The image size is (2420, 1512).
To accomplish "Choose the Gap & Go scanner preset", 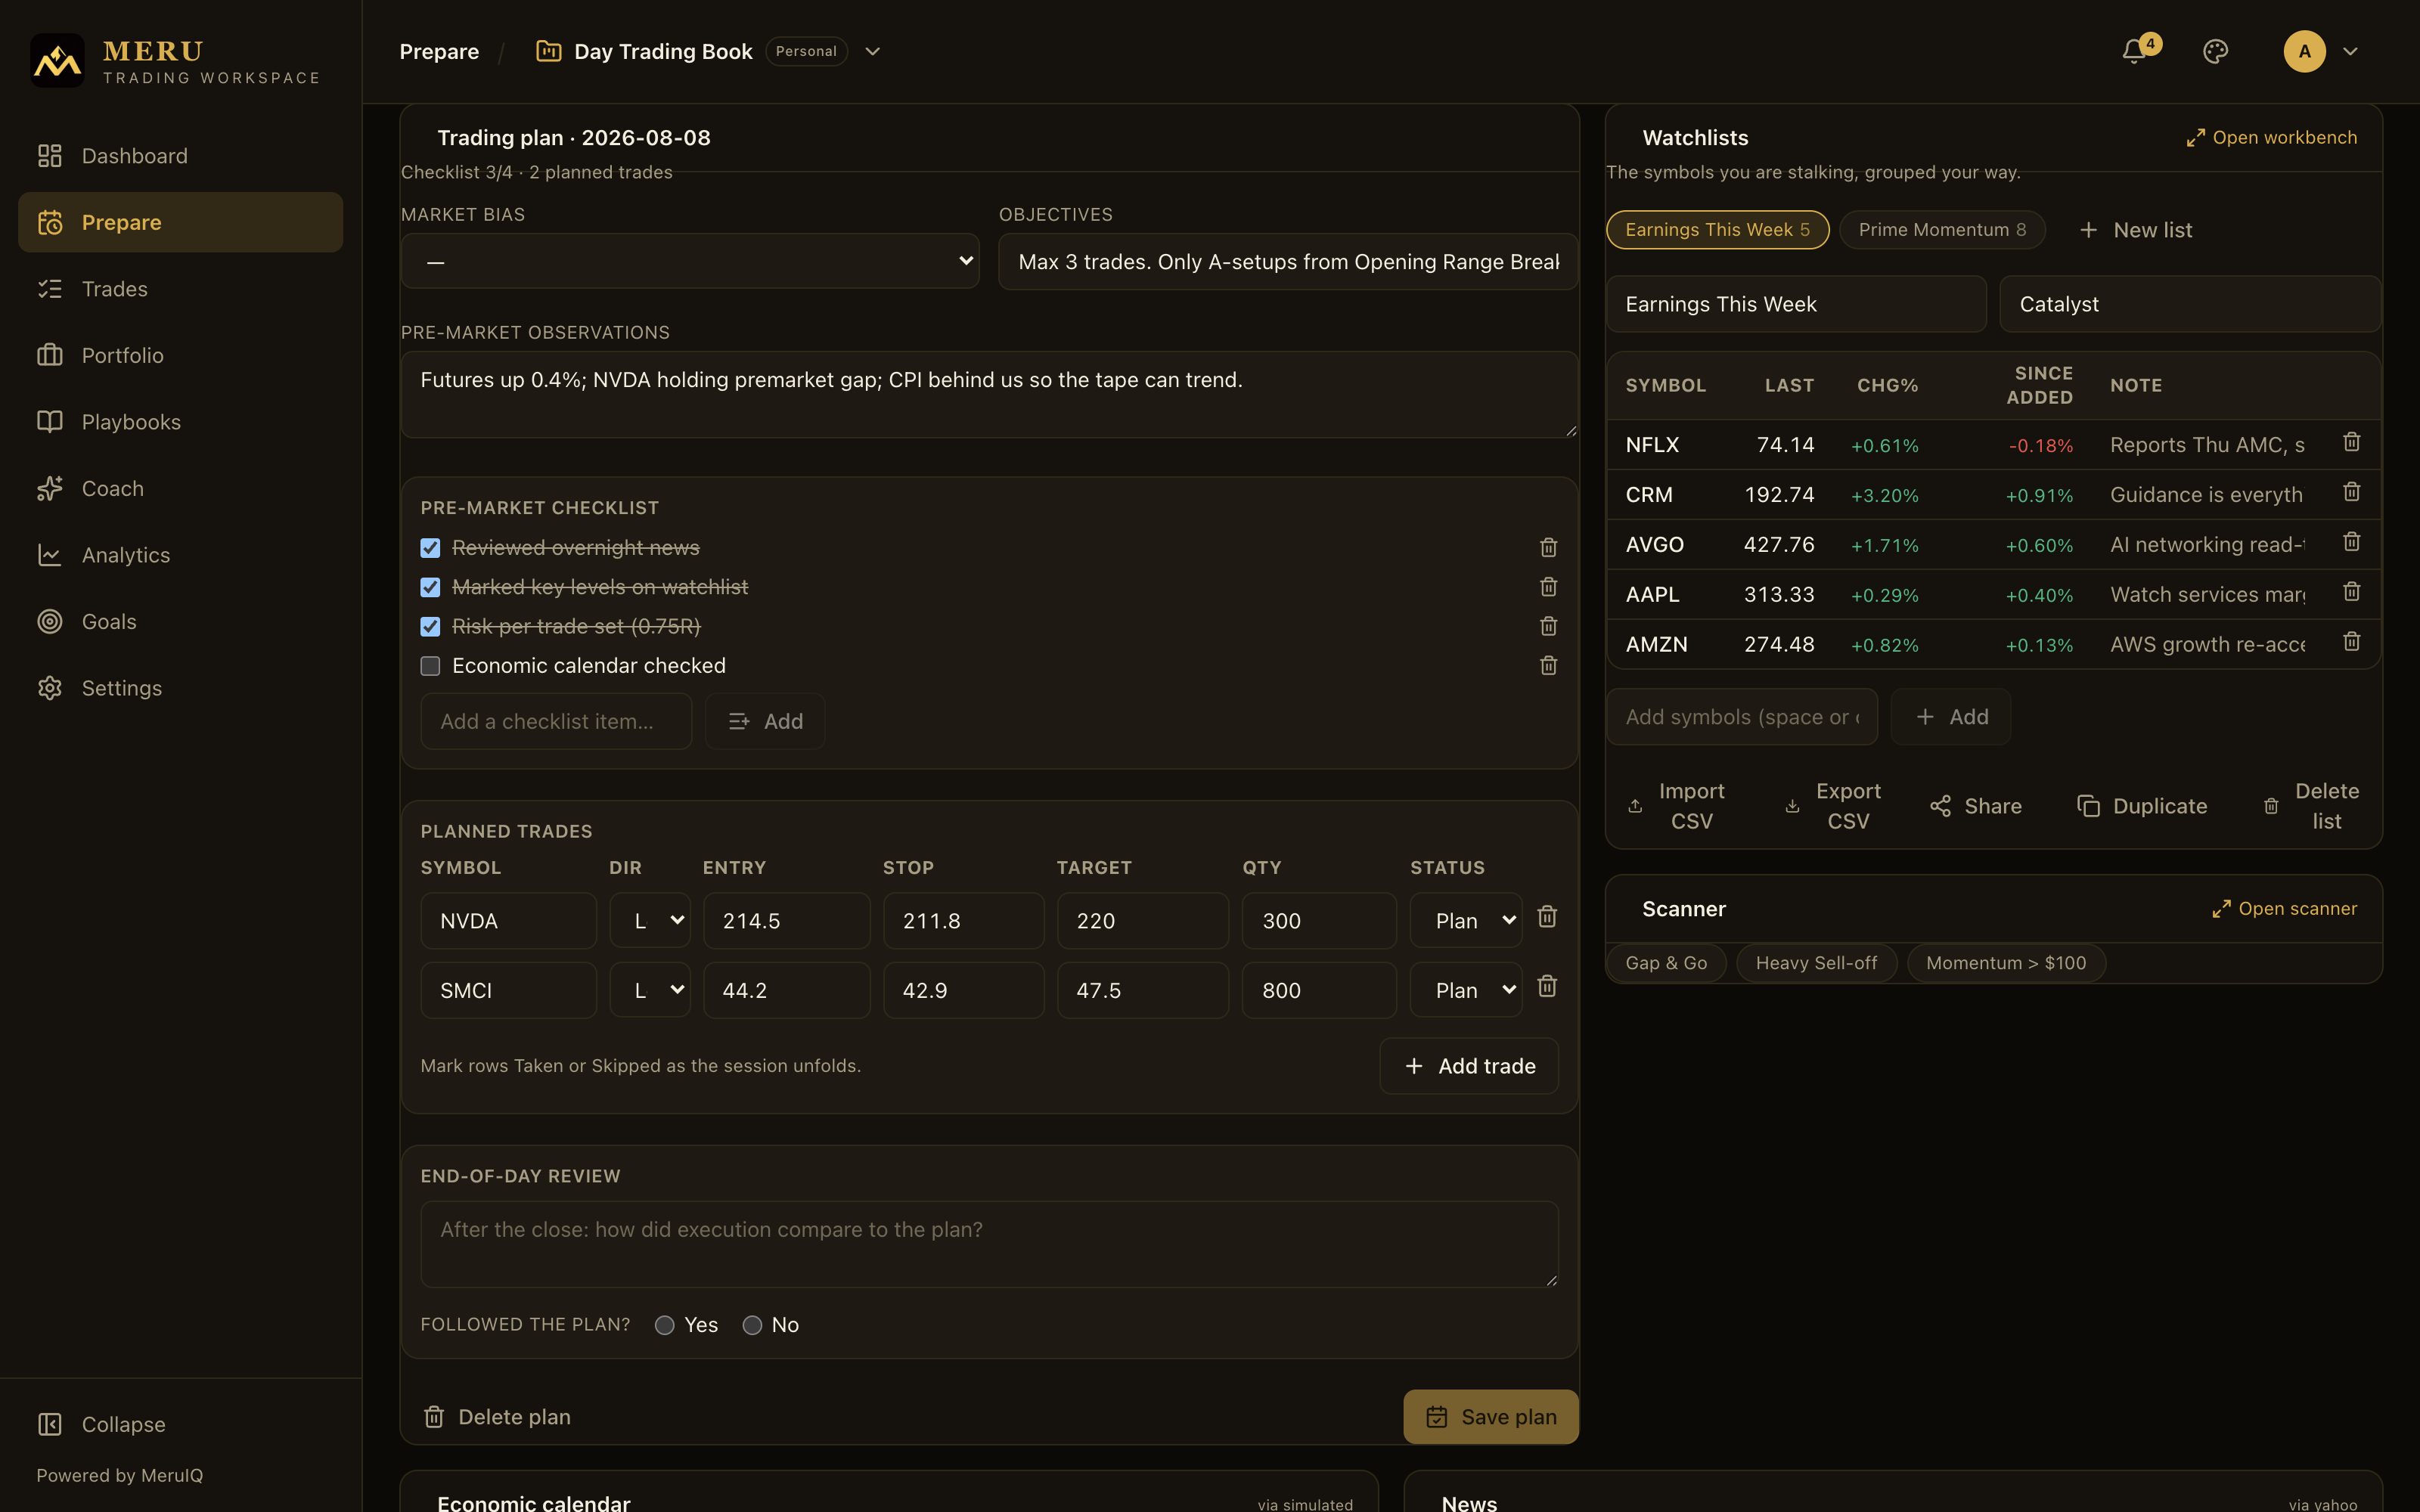I will click(1666, 963).
